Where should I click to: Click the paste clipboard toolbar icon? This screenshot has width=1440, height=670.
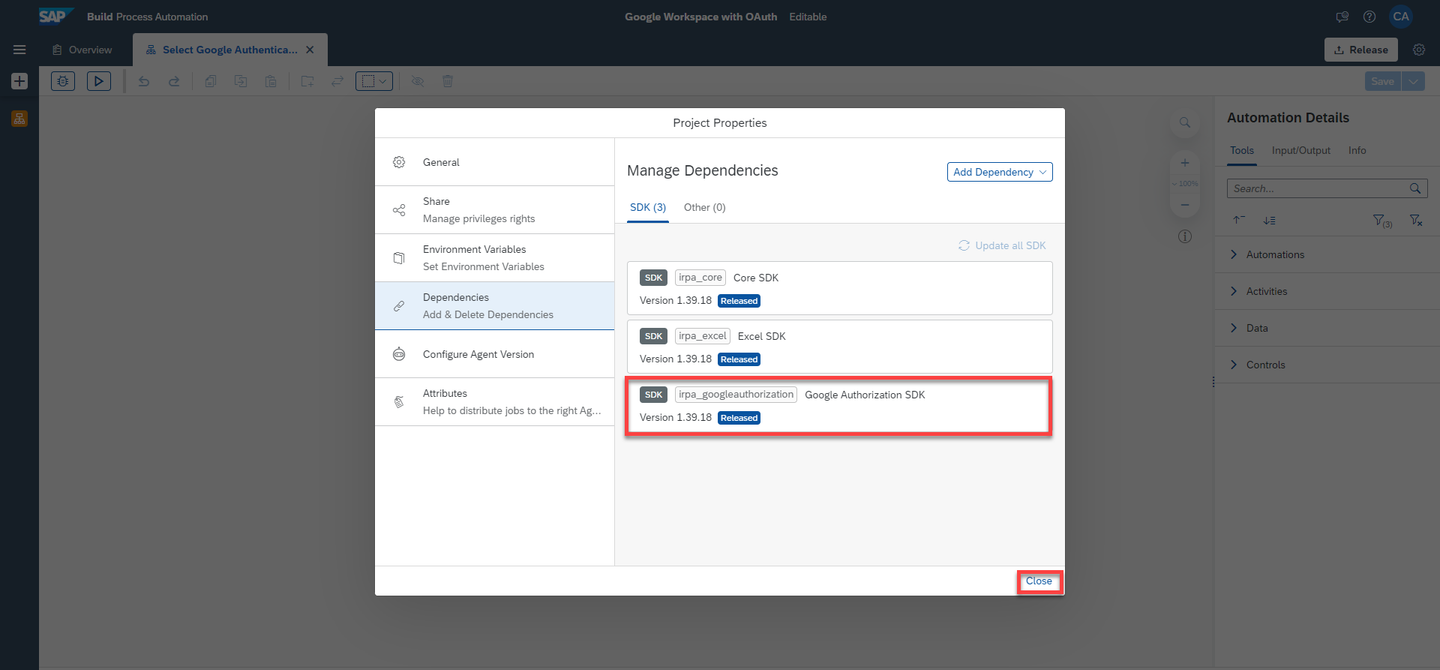[x=271, y=81]
